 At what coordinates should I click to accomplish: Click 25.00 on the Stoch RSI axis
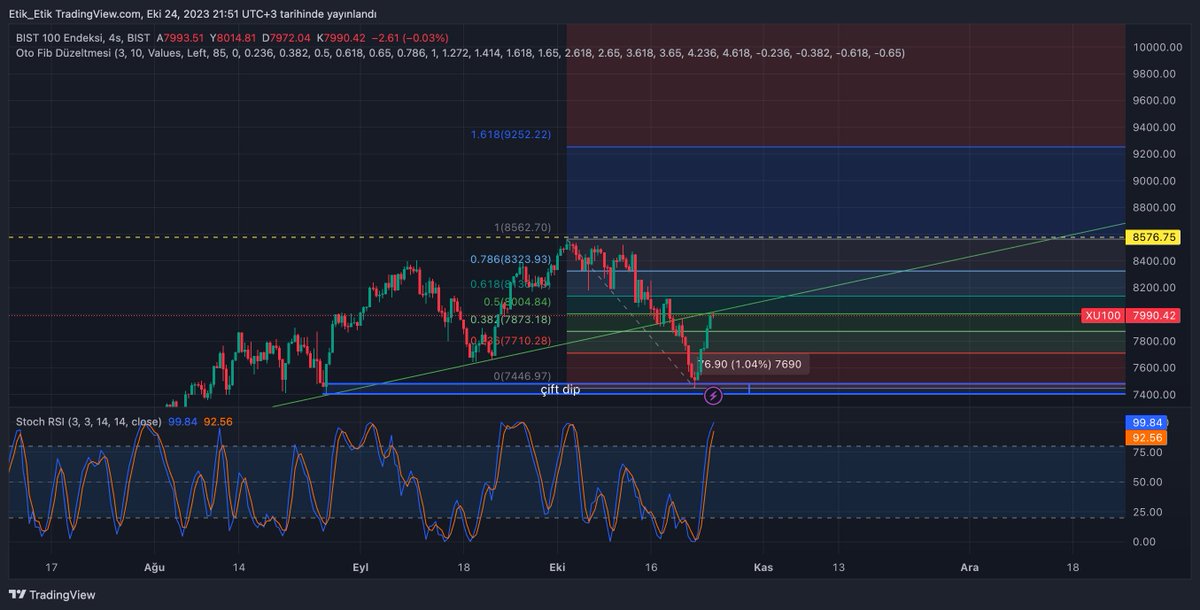tap(1147, 512)
